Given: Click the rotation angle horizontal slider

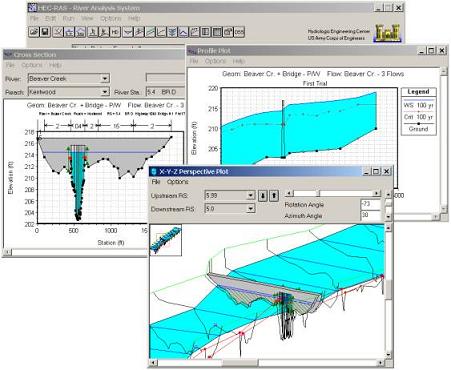Looking at the screenshot, I should [x=333, y=193].
